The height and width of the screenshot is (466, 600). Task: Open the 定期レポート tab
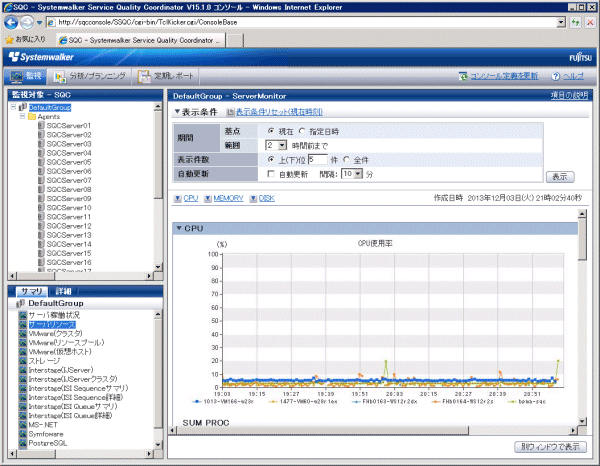pos(166,76)
